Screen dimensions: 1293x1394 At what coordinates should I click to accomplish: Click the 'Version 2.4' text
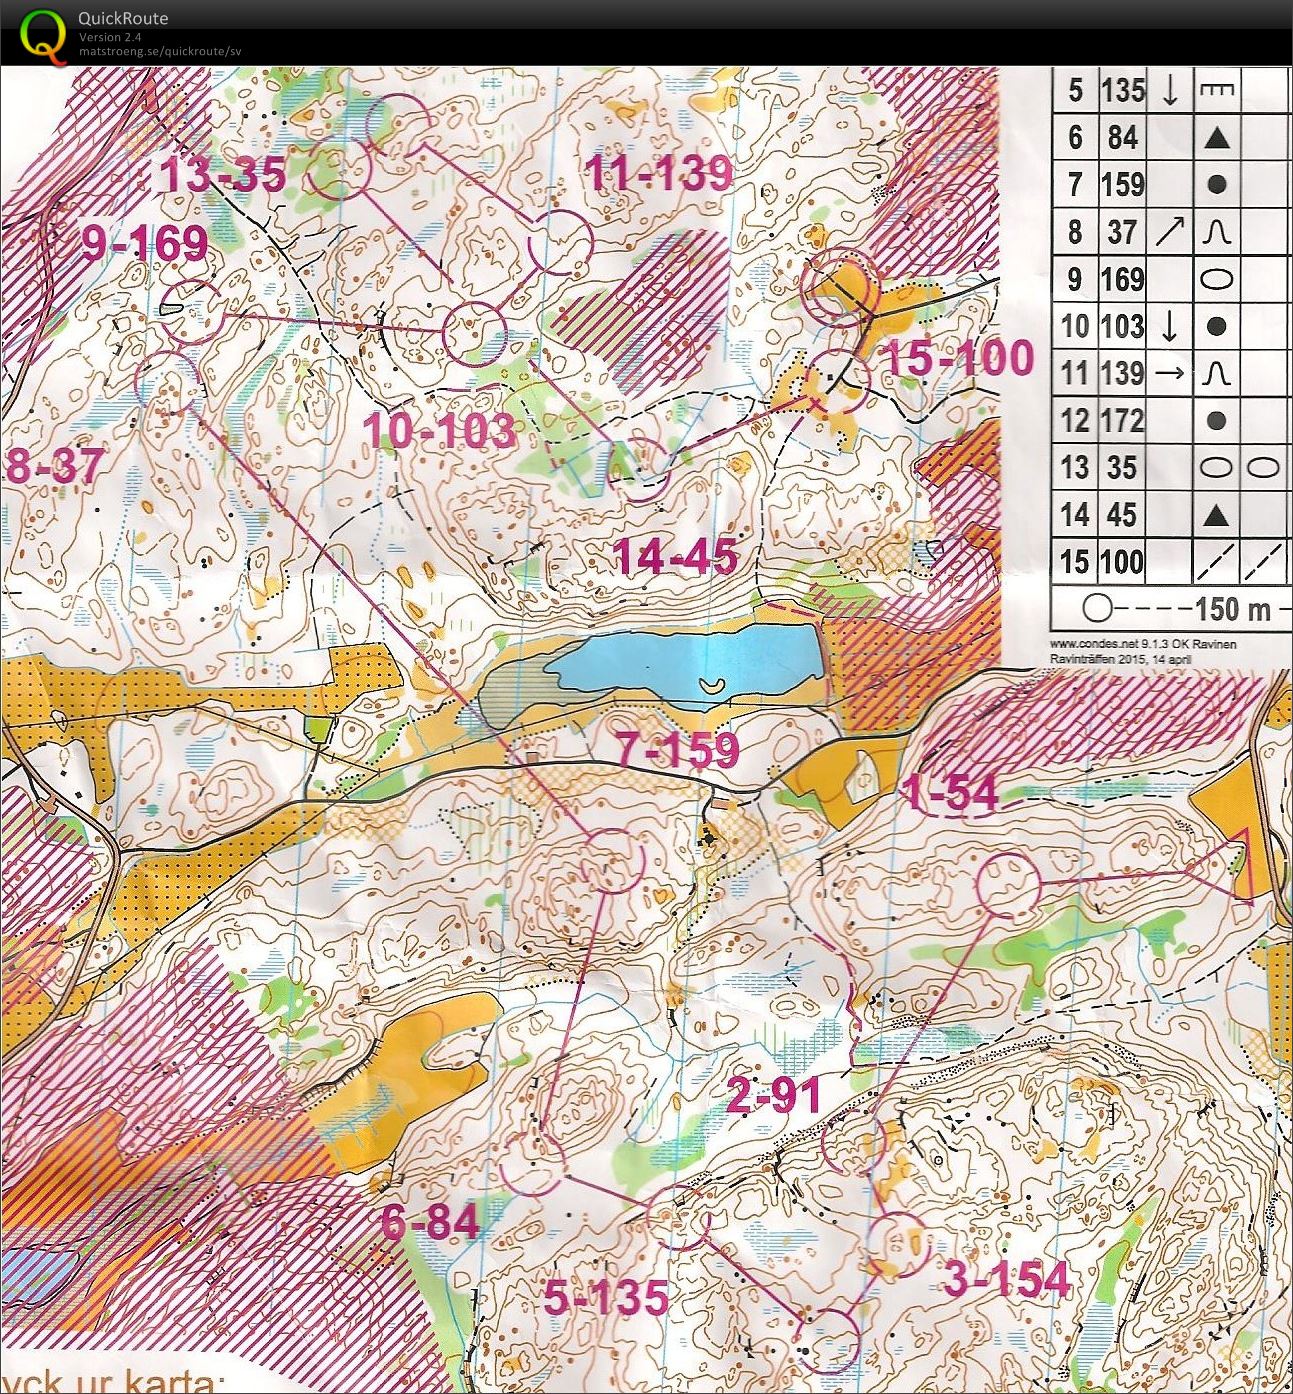point(110,37)
